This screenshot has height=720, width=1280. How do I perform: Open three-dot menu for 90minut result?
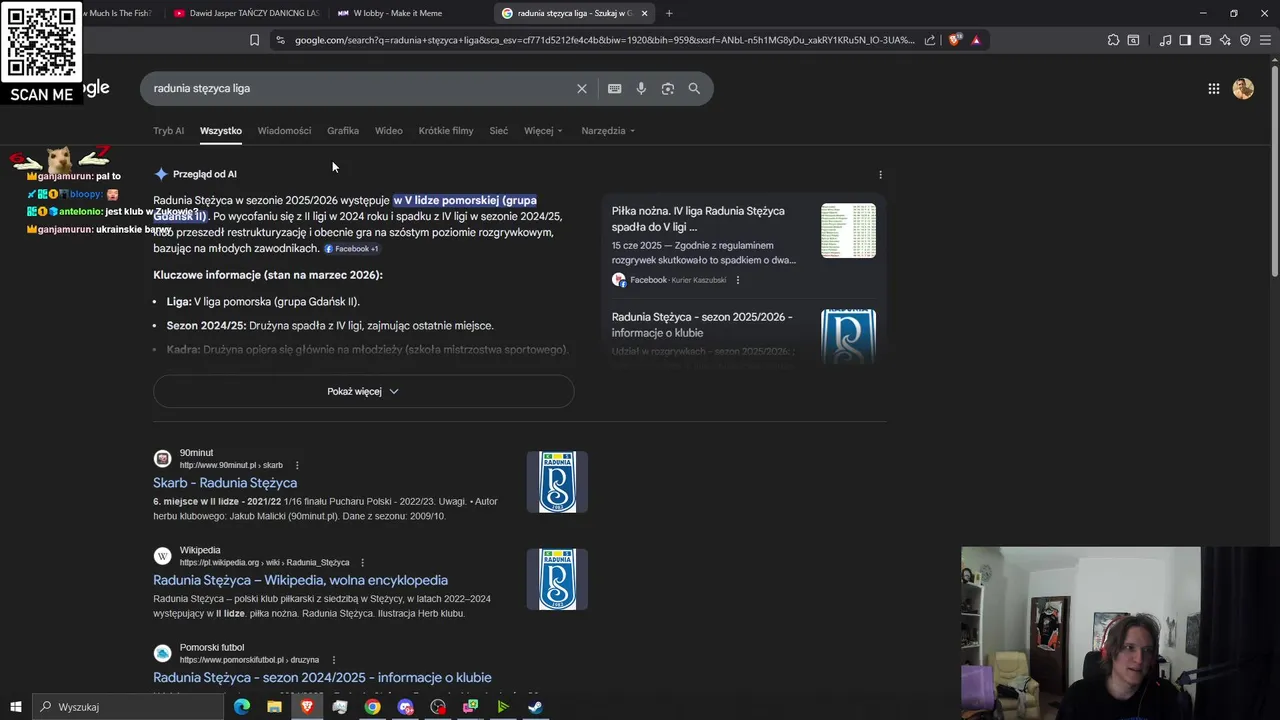297,465
